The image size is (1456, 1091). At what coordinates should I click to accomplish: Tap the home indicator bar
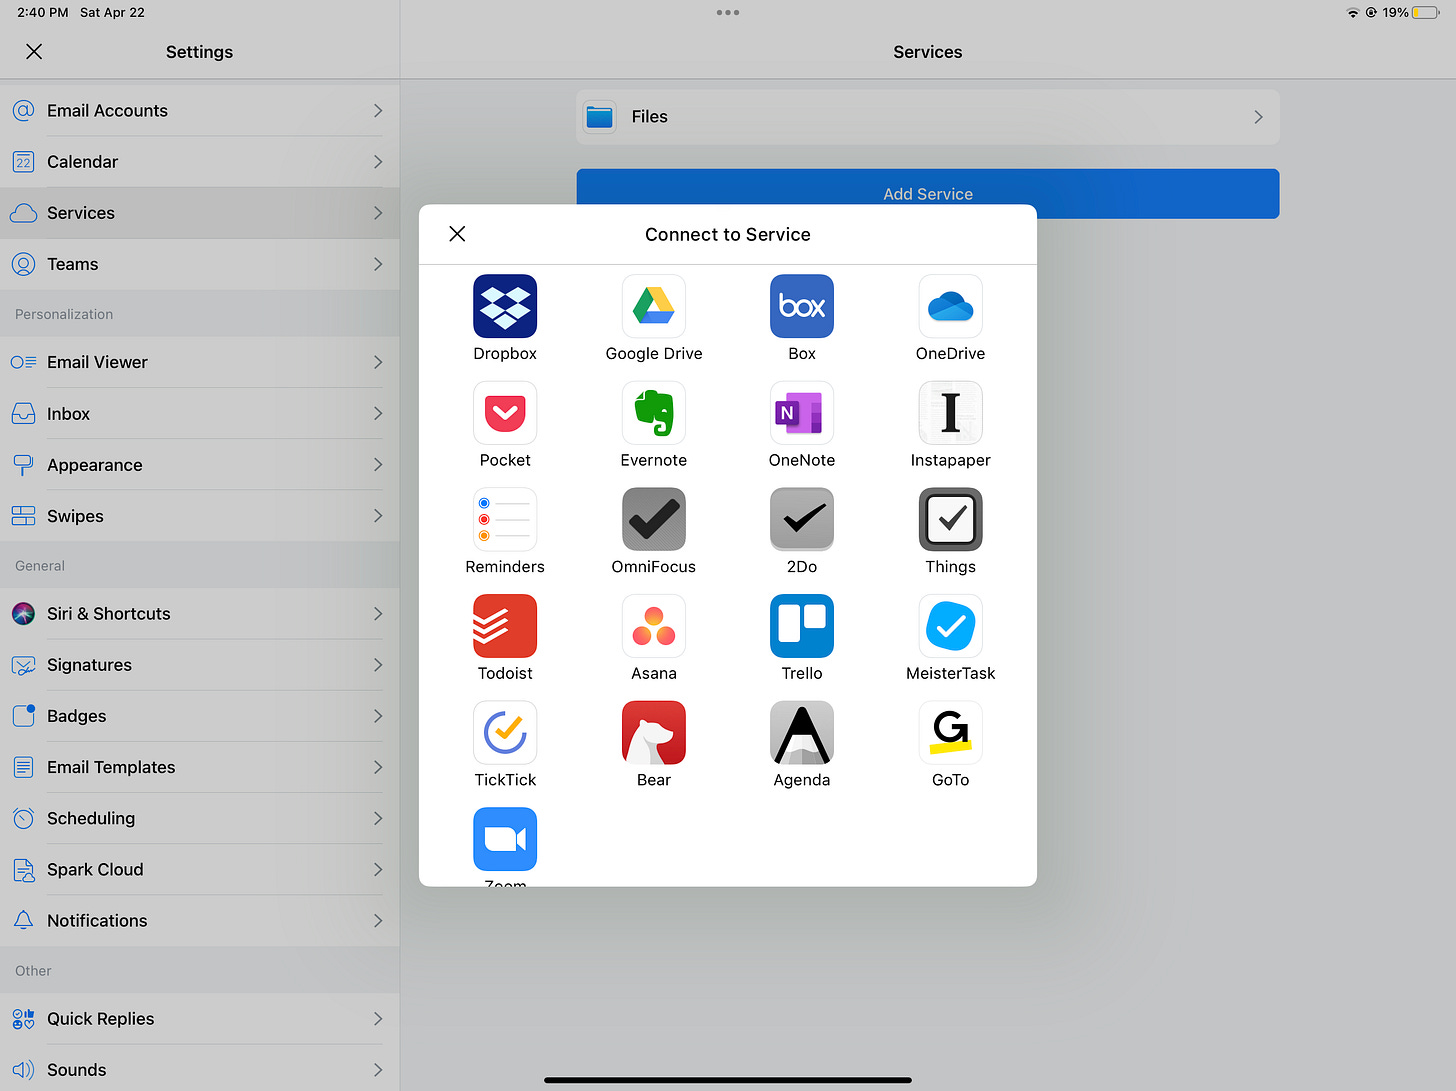[x=728, y=1080]
